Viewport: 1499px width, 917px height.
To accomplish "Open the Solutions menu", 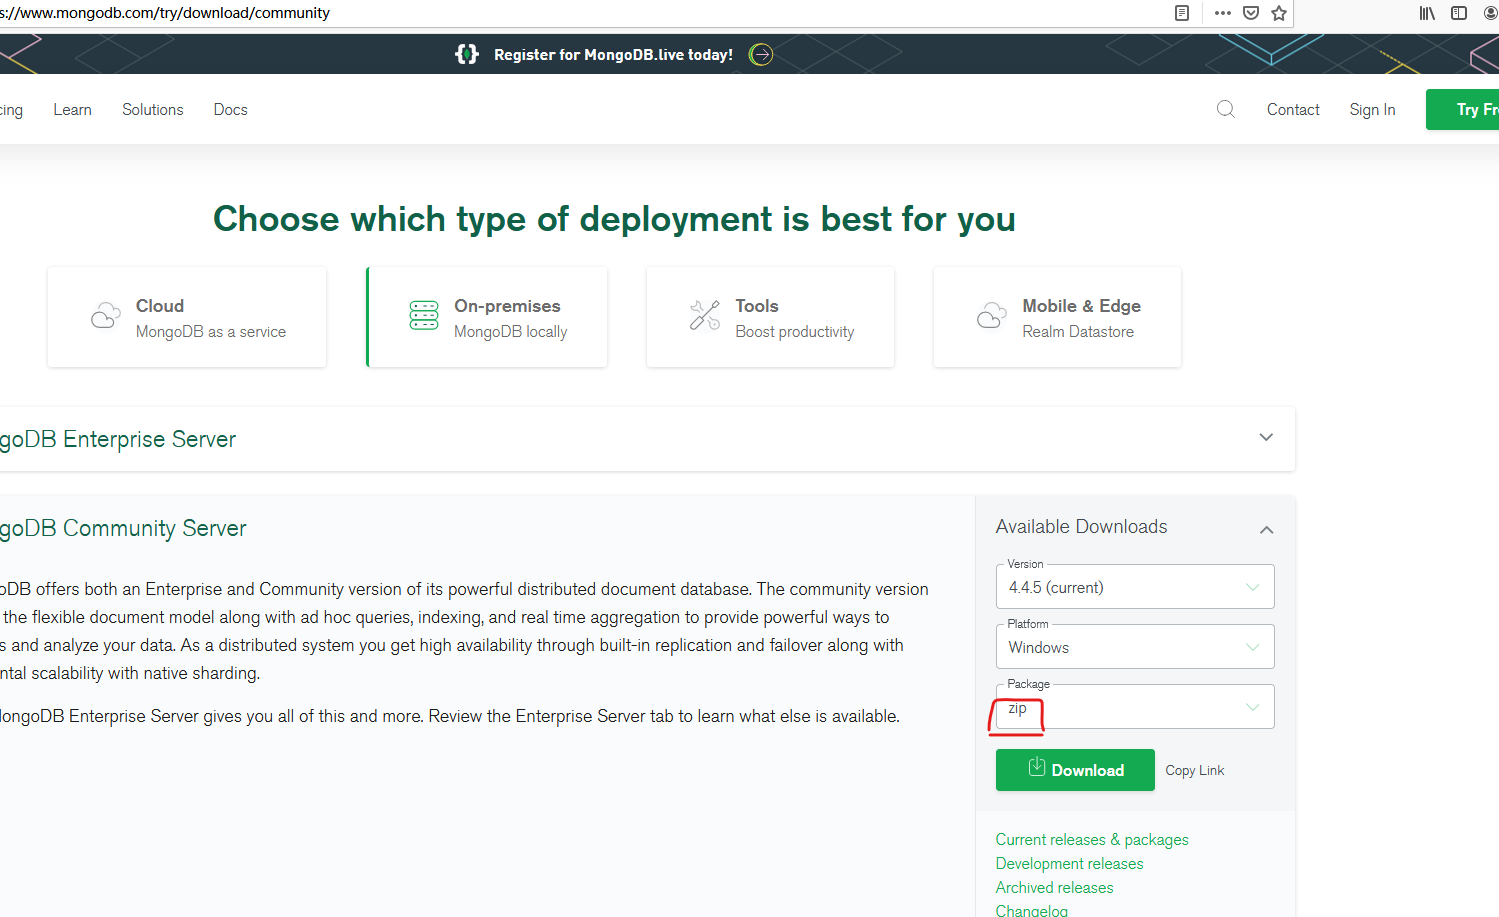I will 153,110.
